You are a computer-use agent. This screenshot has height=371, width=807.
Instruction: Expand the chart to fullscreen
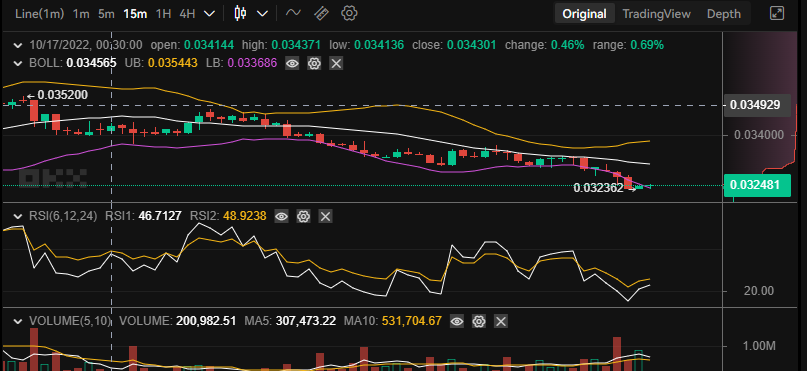(777, 13)
